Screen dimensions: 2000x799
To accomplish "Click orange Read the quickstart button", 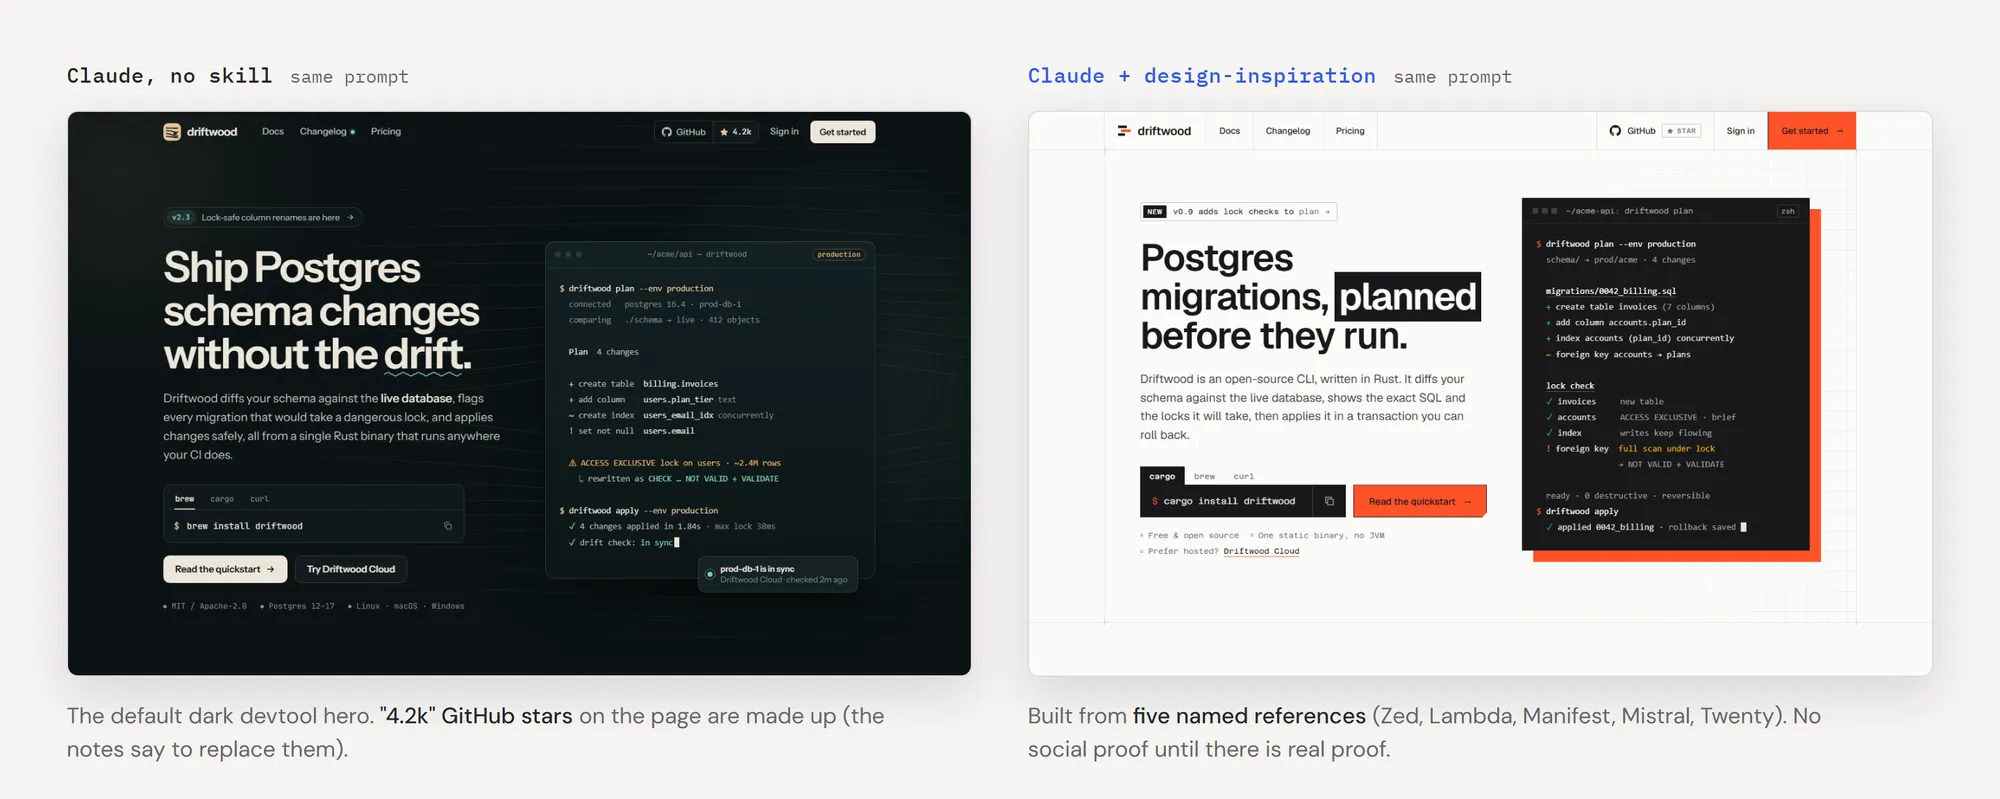I will coord(1420,501).
